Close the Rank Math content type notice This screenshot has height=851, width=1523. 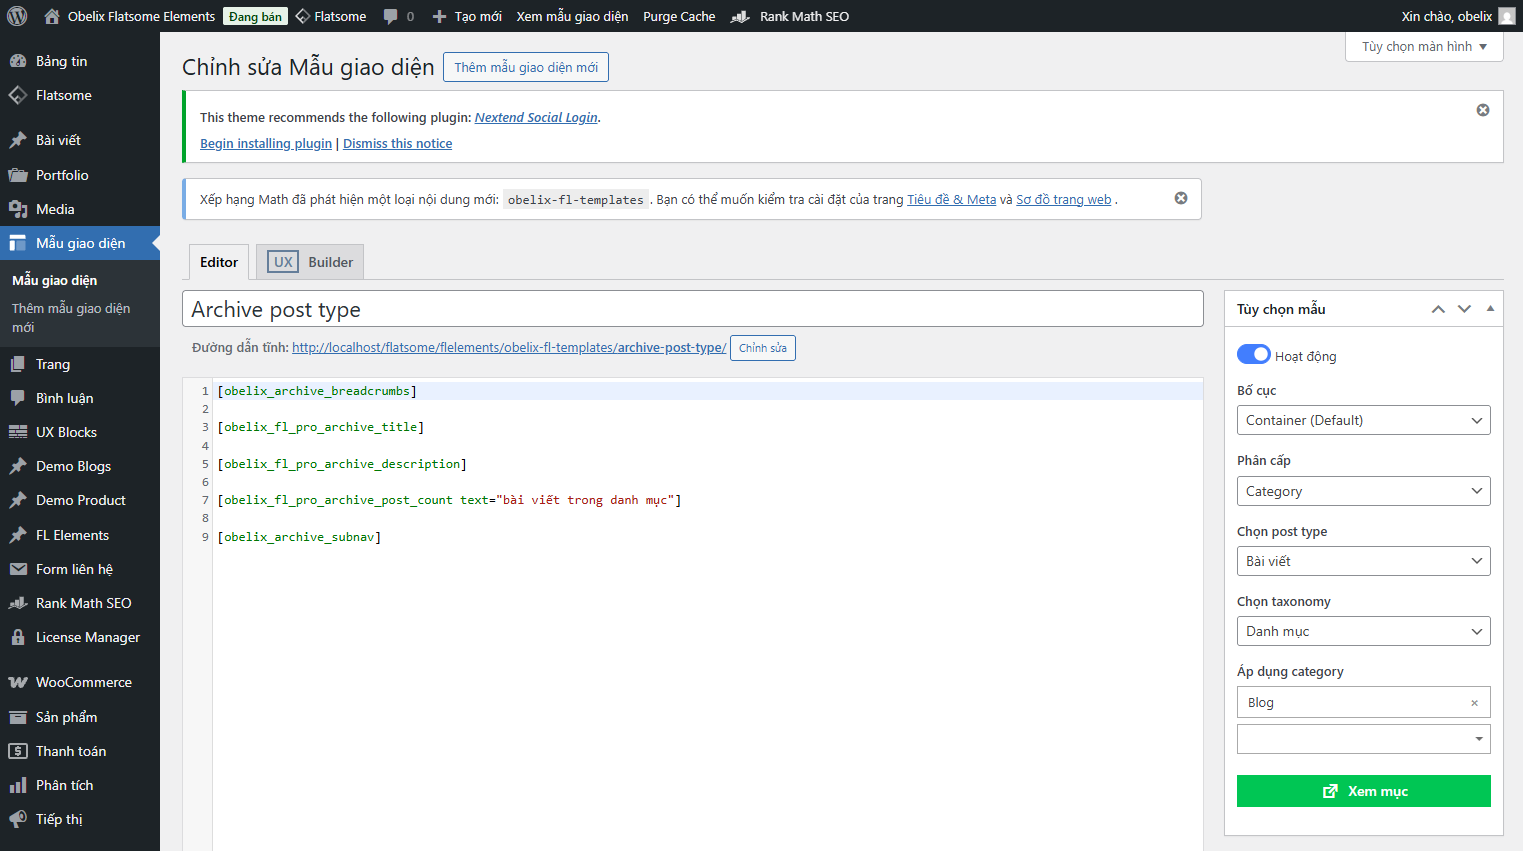tap(1180, 198)
